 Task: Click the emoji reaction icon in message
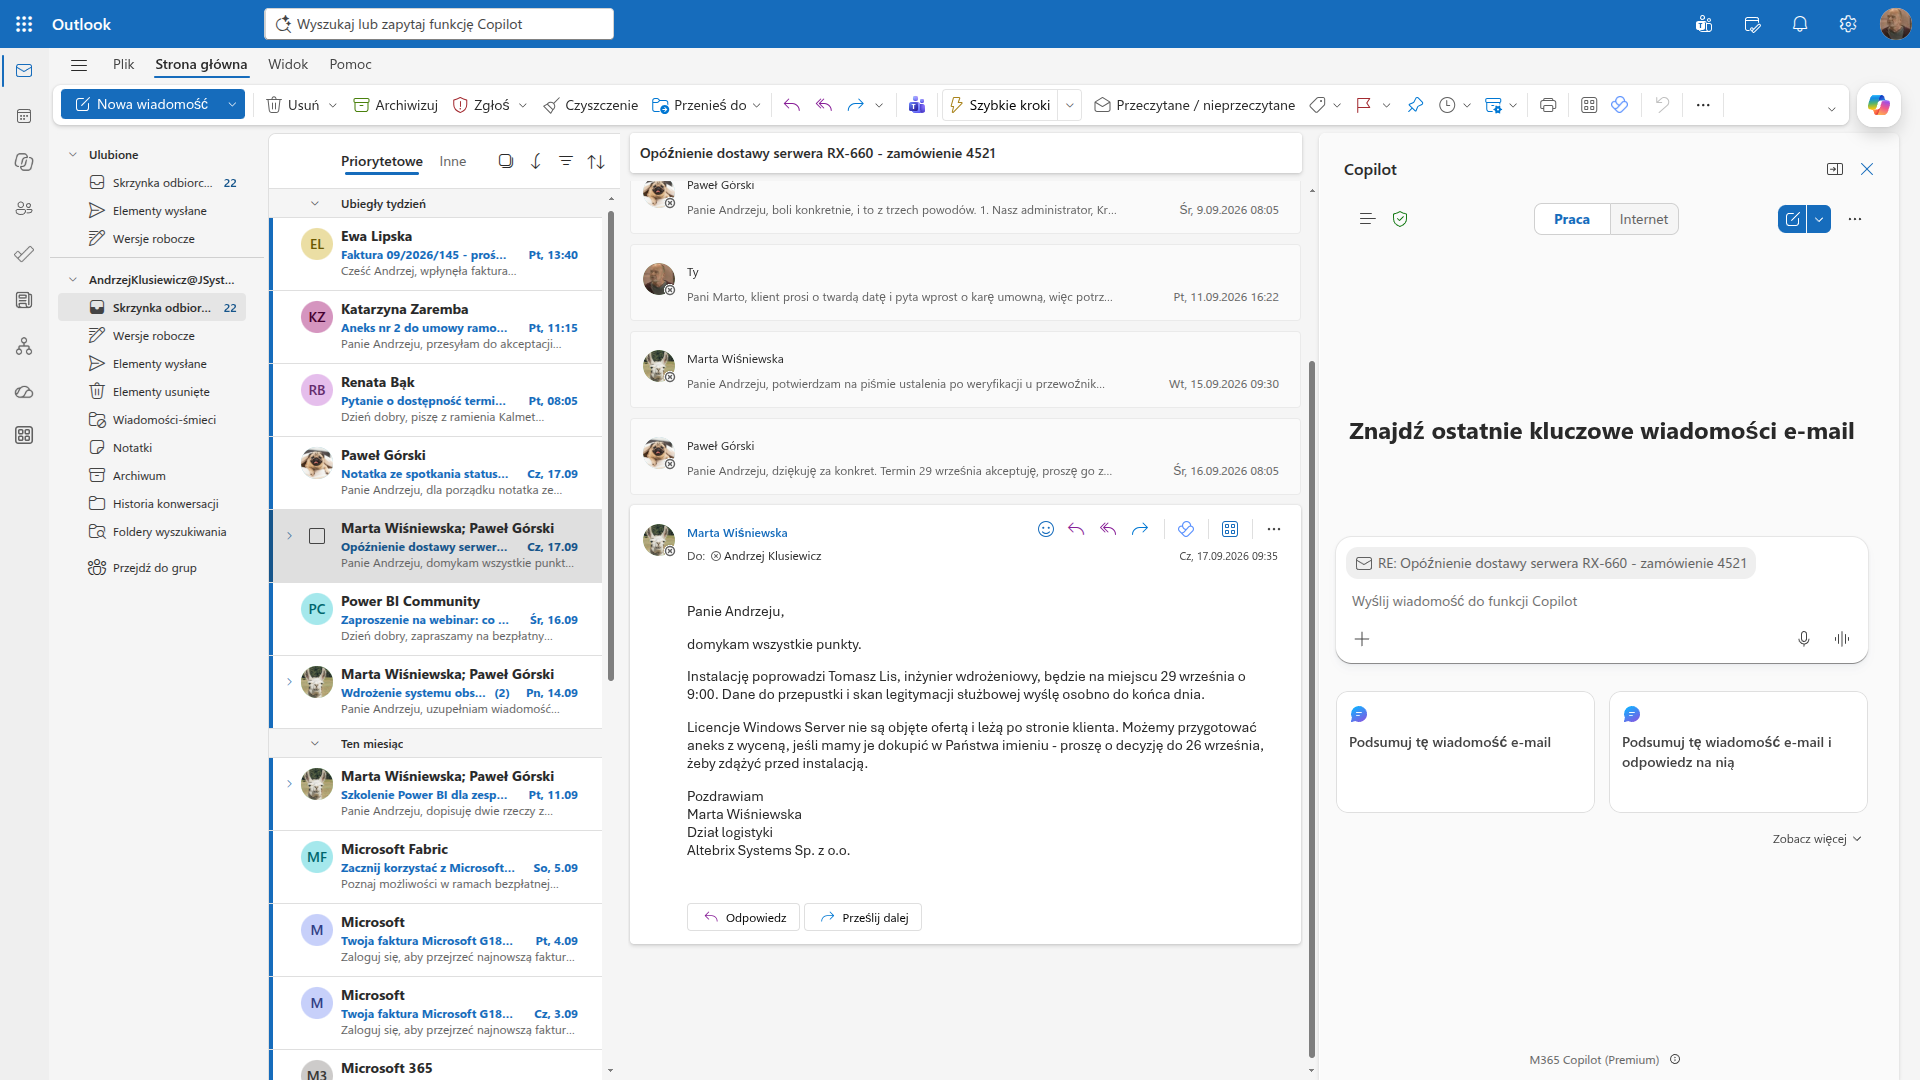point(1046,529)
